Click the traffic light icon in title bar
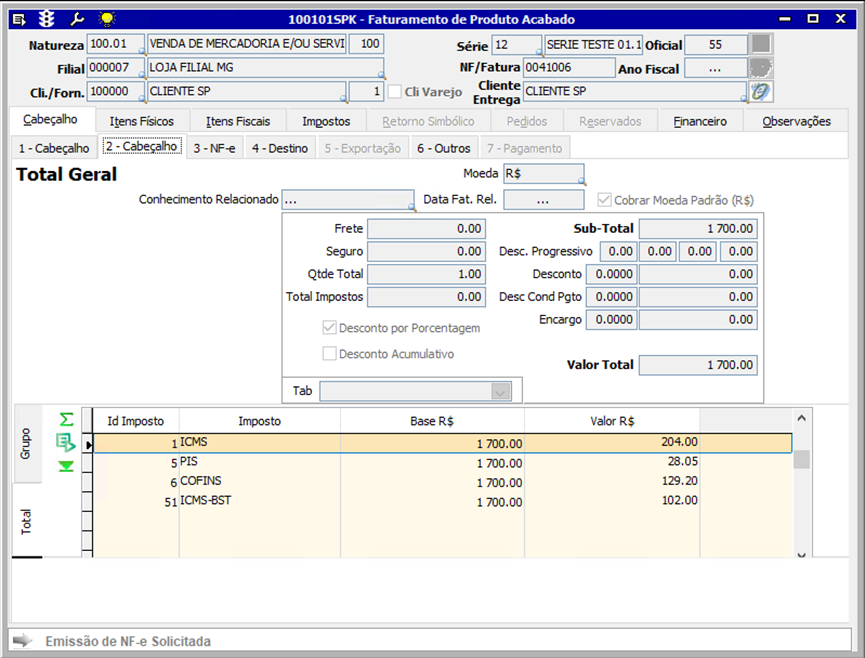The height and width of the screenshot is (658, 865). [46, 18]
